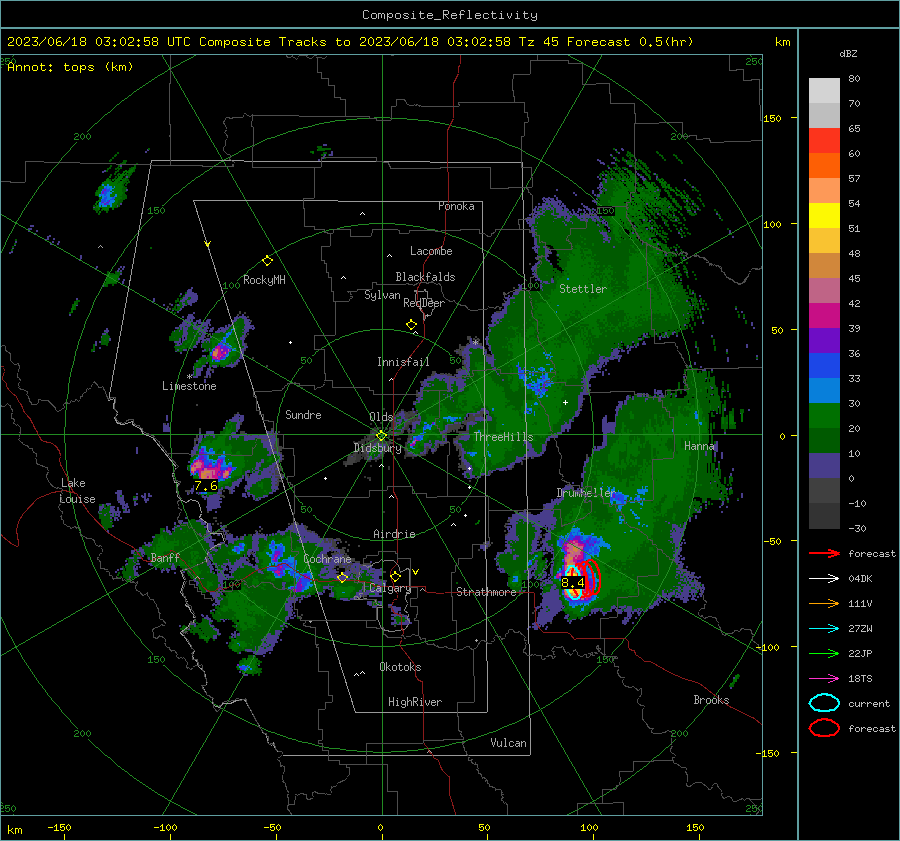Click the Banff town label
Image resolution: width=900 pixels, height=841 pixels.
(x=165, y=557)
